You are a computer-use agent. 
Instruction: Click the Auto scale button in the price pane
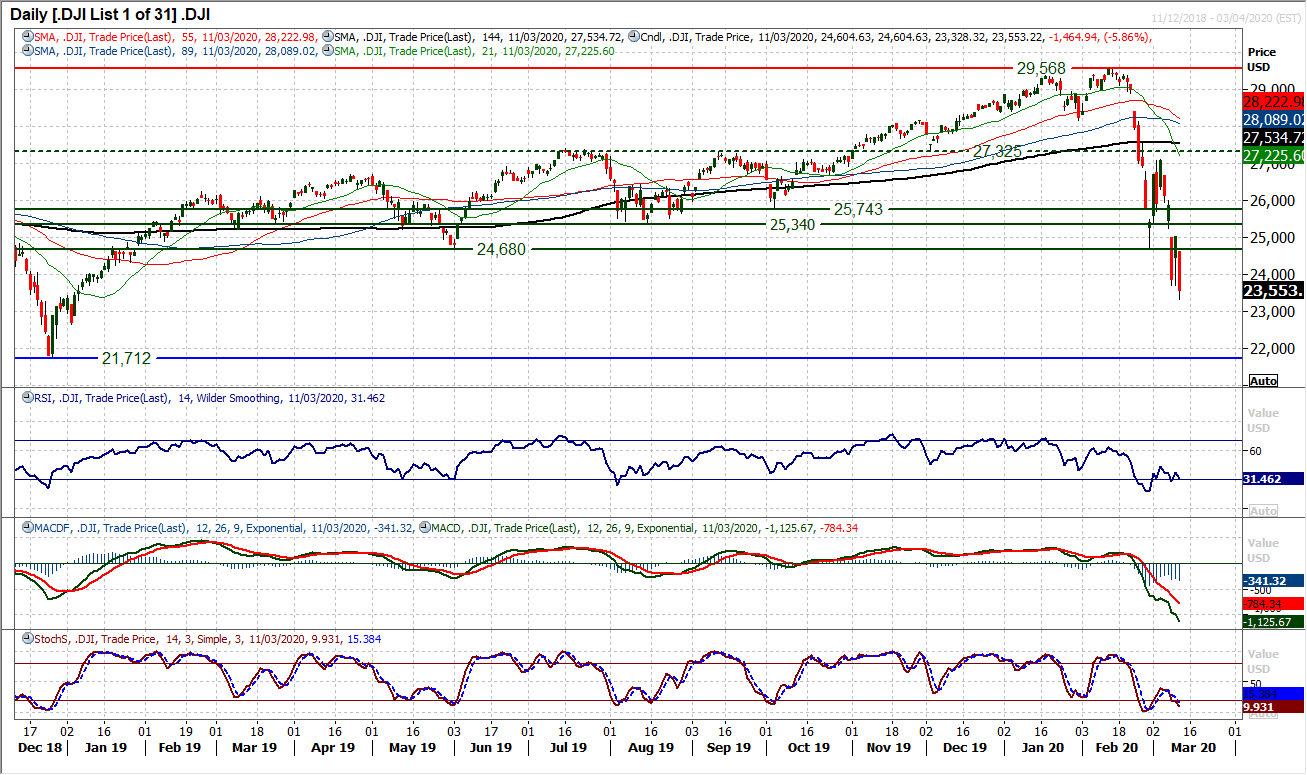[x=1264, y=381]
